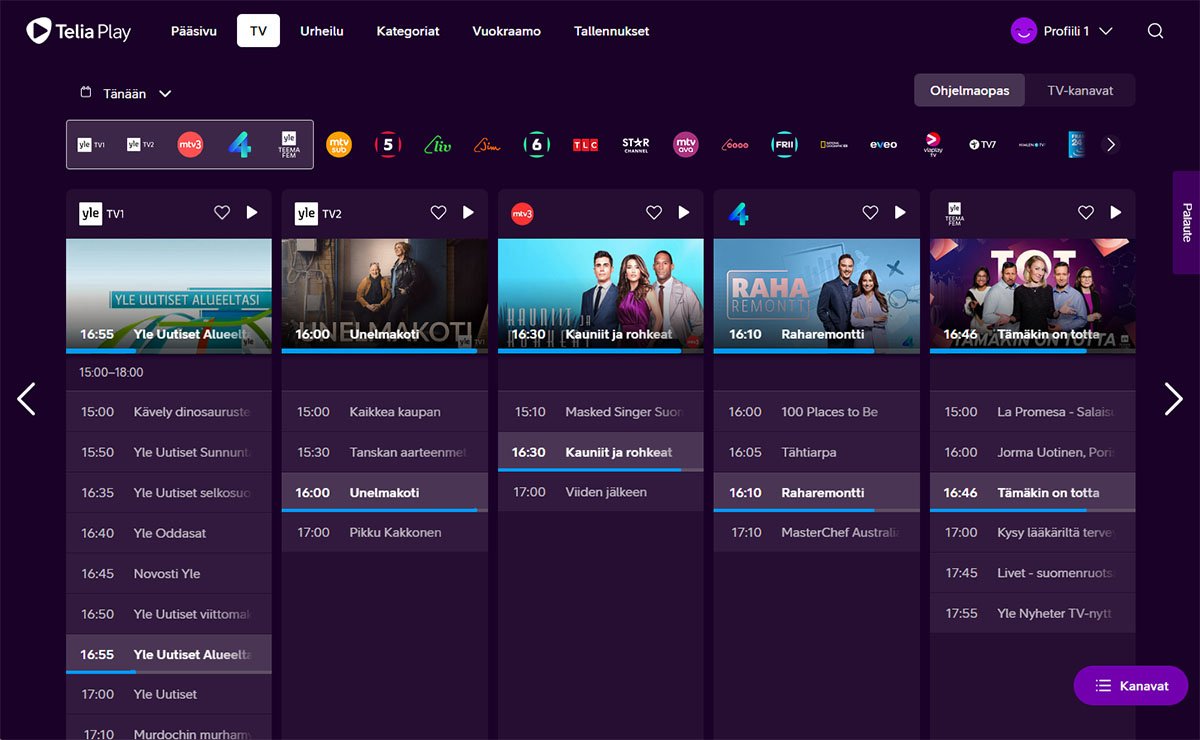
Task: Expand the Profiili 1 menu
Action: (1062, 31)
